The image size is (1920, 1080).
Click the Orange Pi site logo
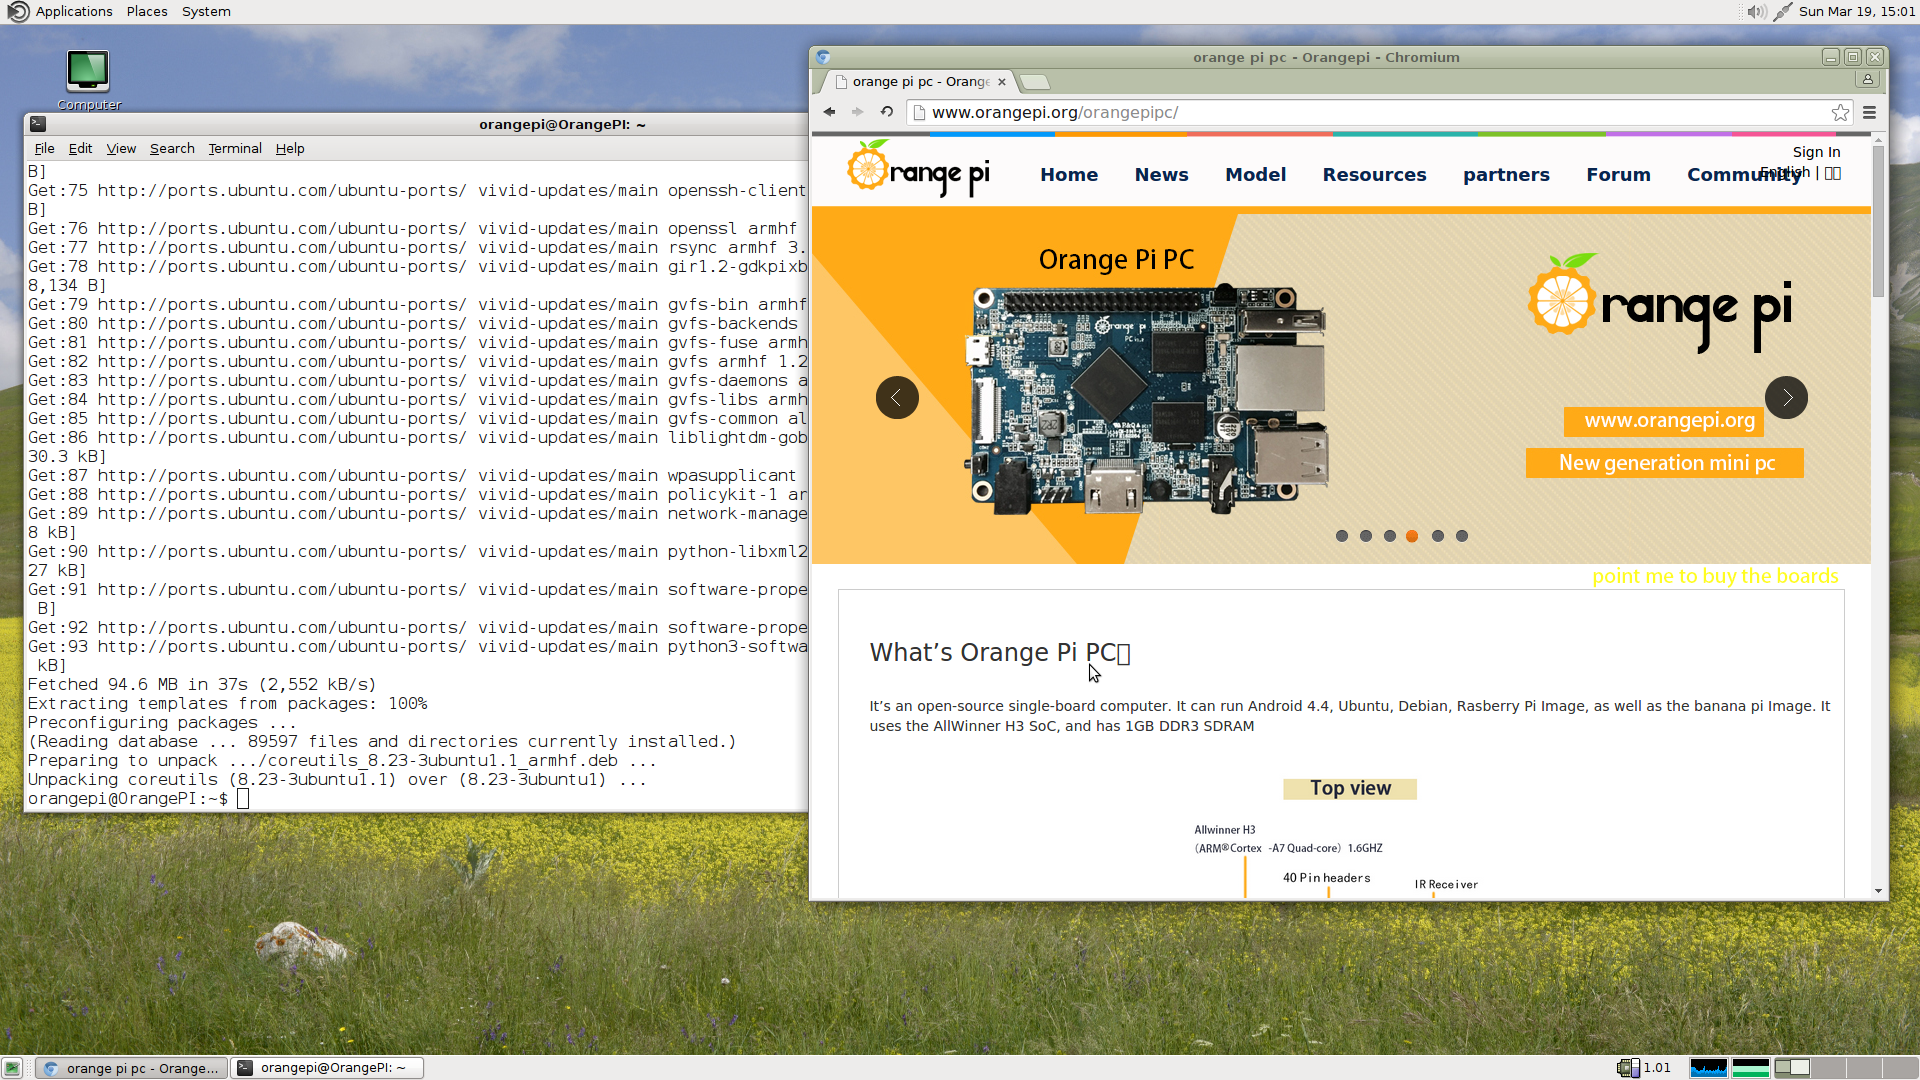[x=918, y=169]
